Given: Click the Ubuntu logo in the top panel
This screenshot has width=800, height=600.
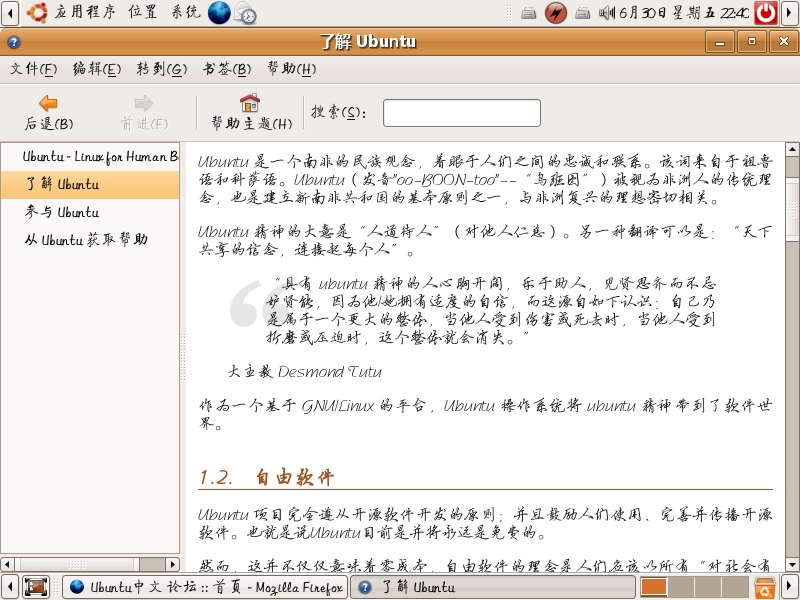Looking at the screenshot, I should [x=37, y=12].
